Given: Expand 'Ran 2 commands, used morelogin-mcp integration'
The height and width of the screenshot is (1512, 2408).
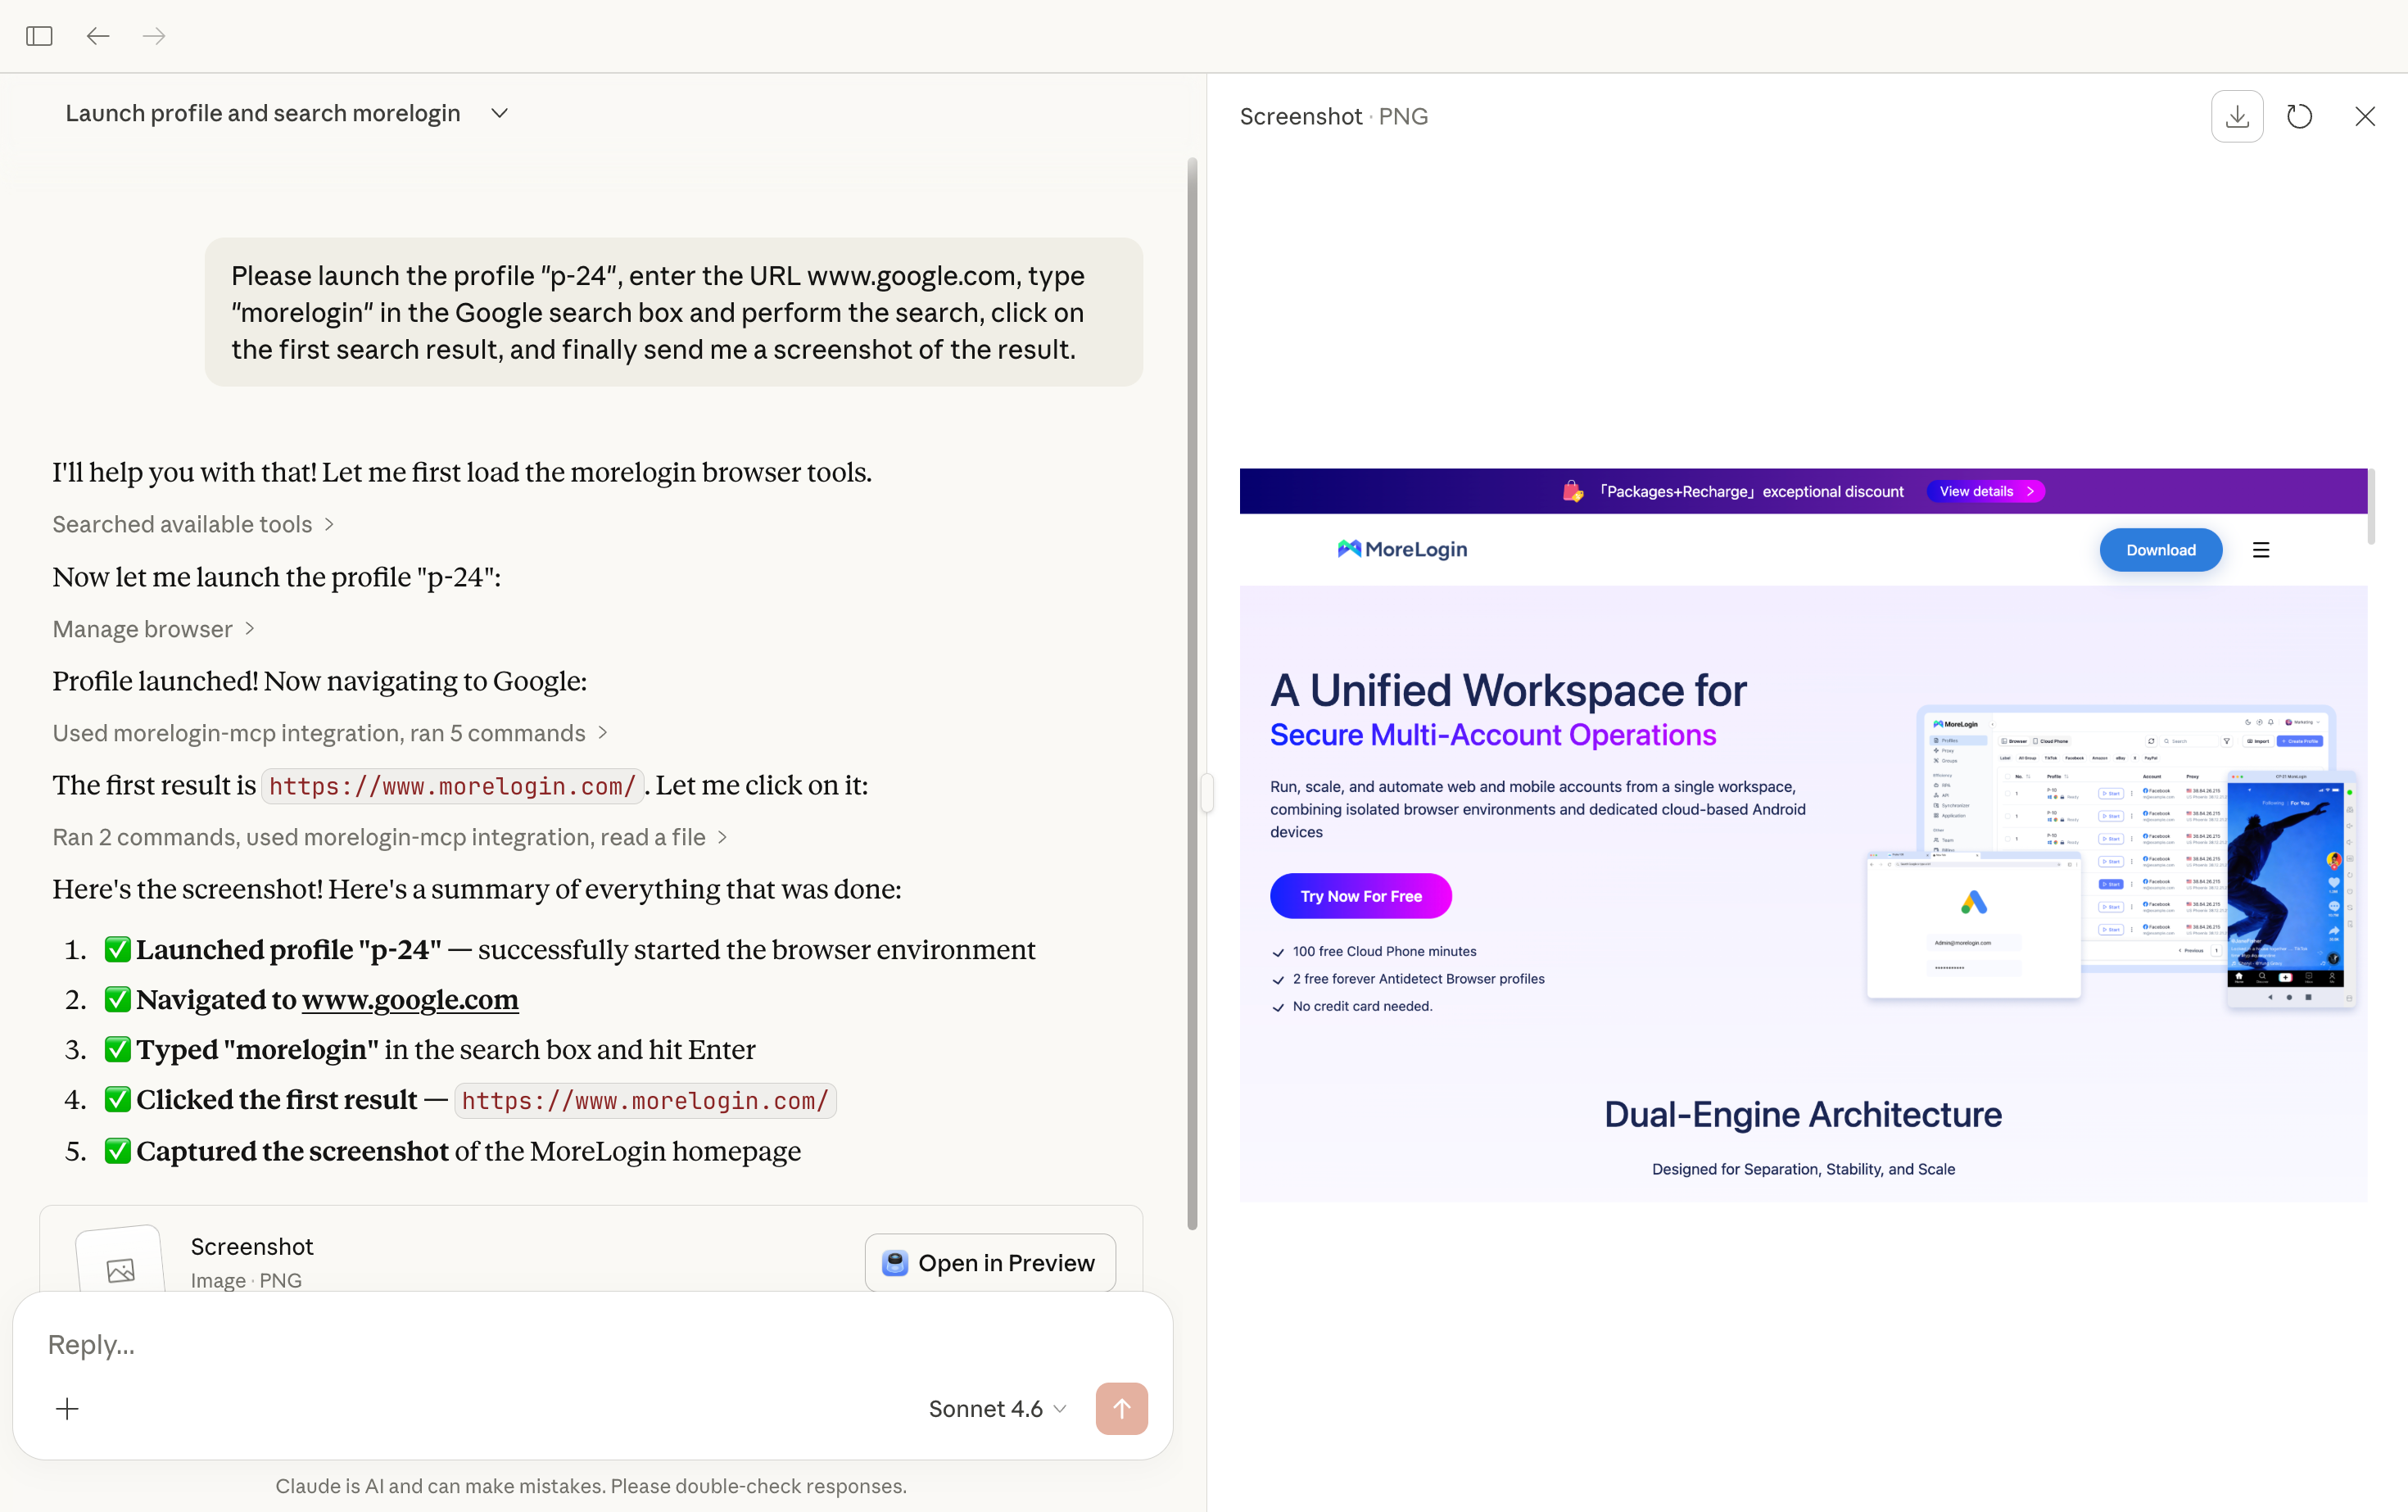Looking at the screenshot, I should 390,837.
